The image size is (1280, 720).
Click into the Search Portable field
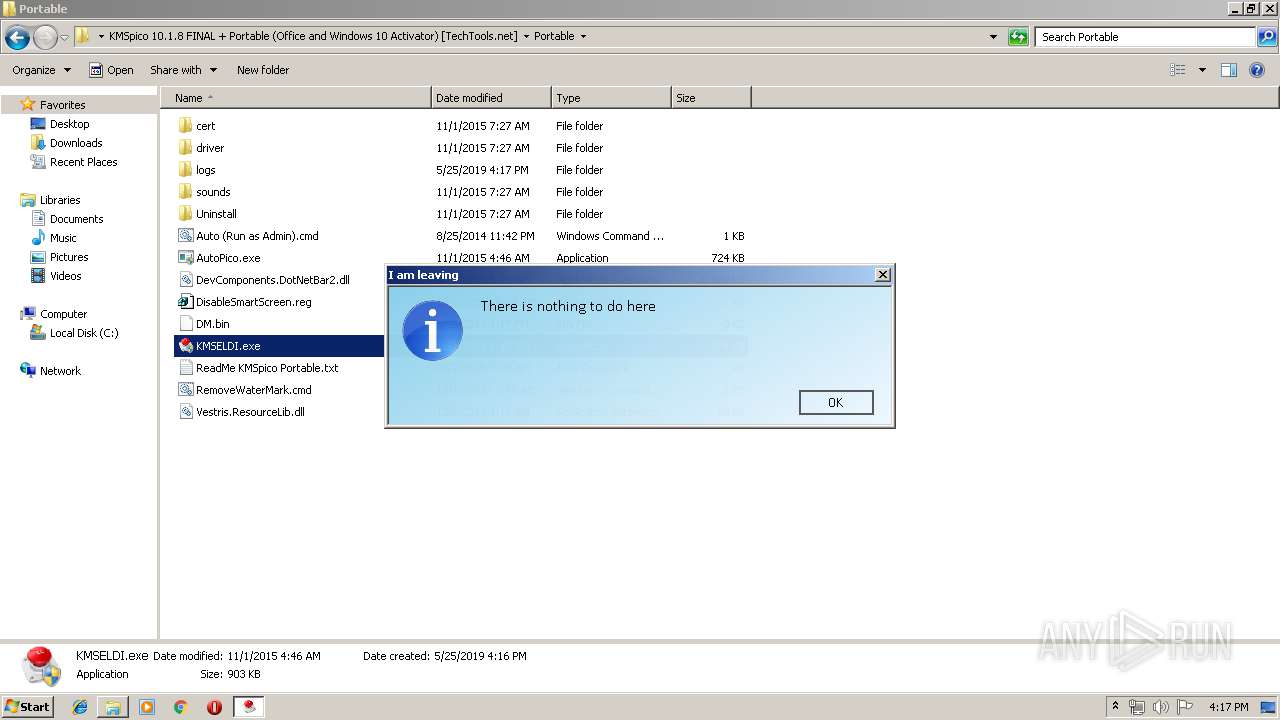coord(1146,37)
